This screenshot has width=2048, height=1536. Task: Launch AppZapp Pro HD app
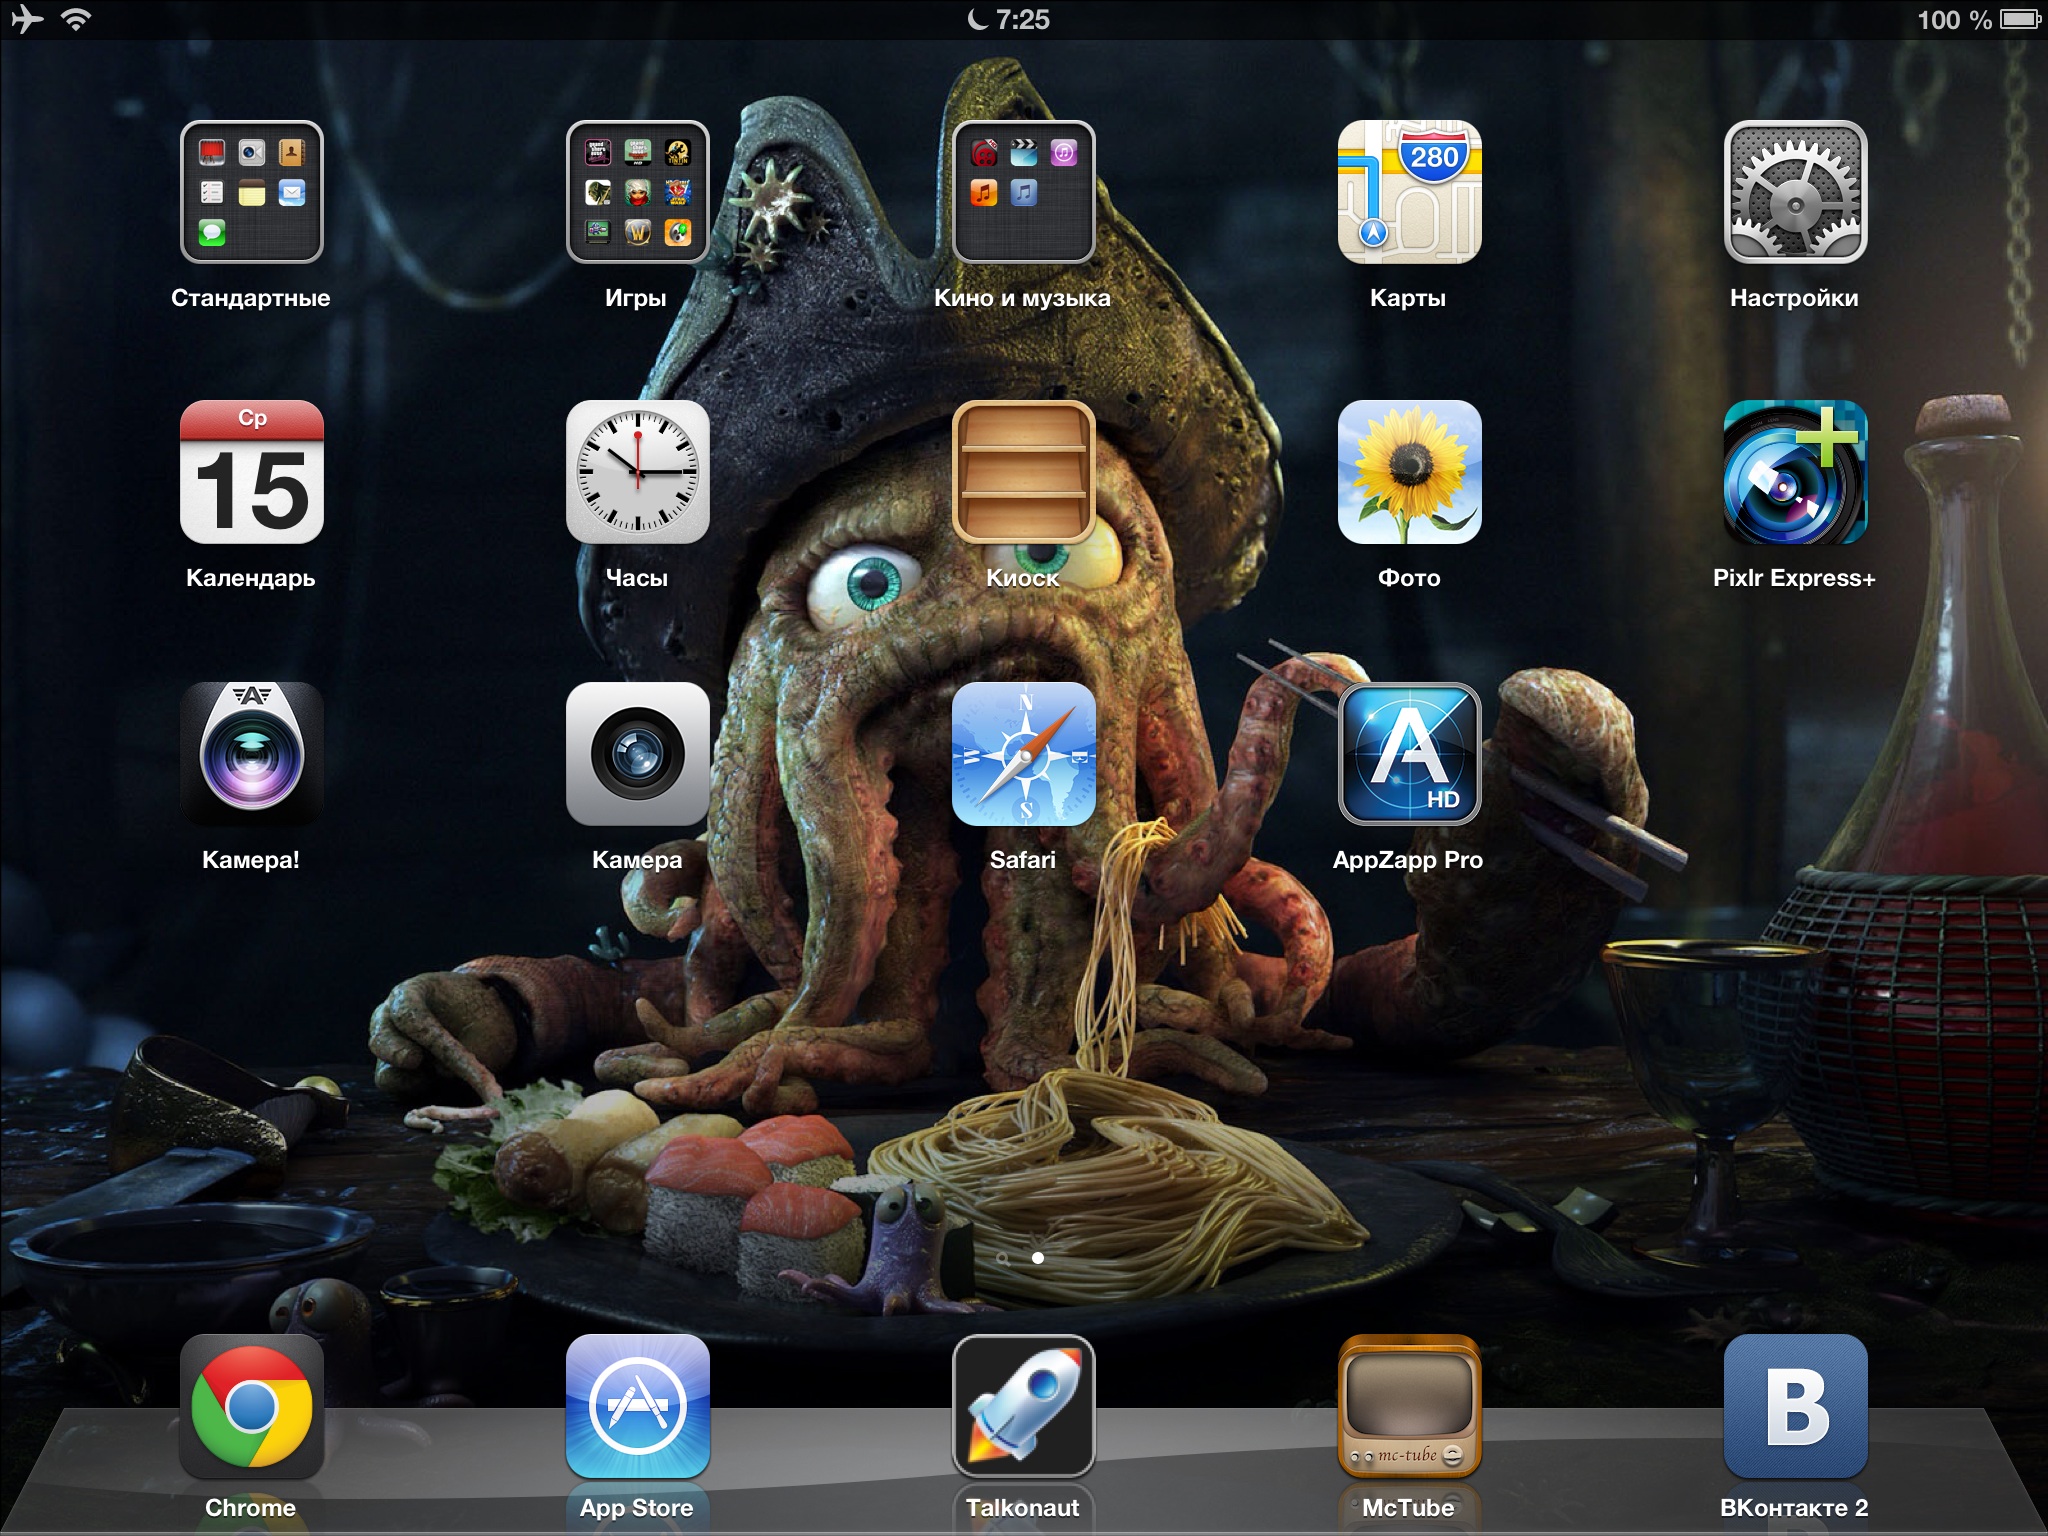pyautogui.click(x=1409, y=754)
